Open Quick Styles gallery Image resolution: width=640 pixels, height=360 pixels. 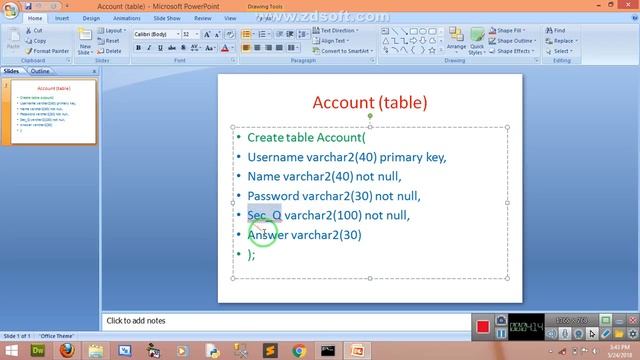(476, 41)
